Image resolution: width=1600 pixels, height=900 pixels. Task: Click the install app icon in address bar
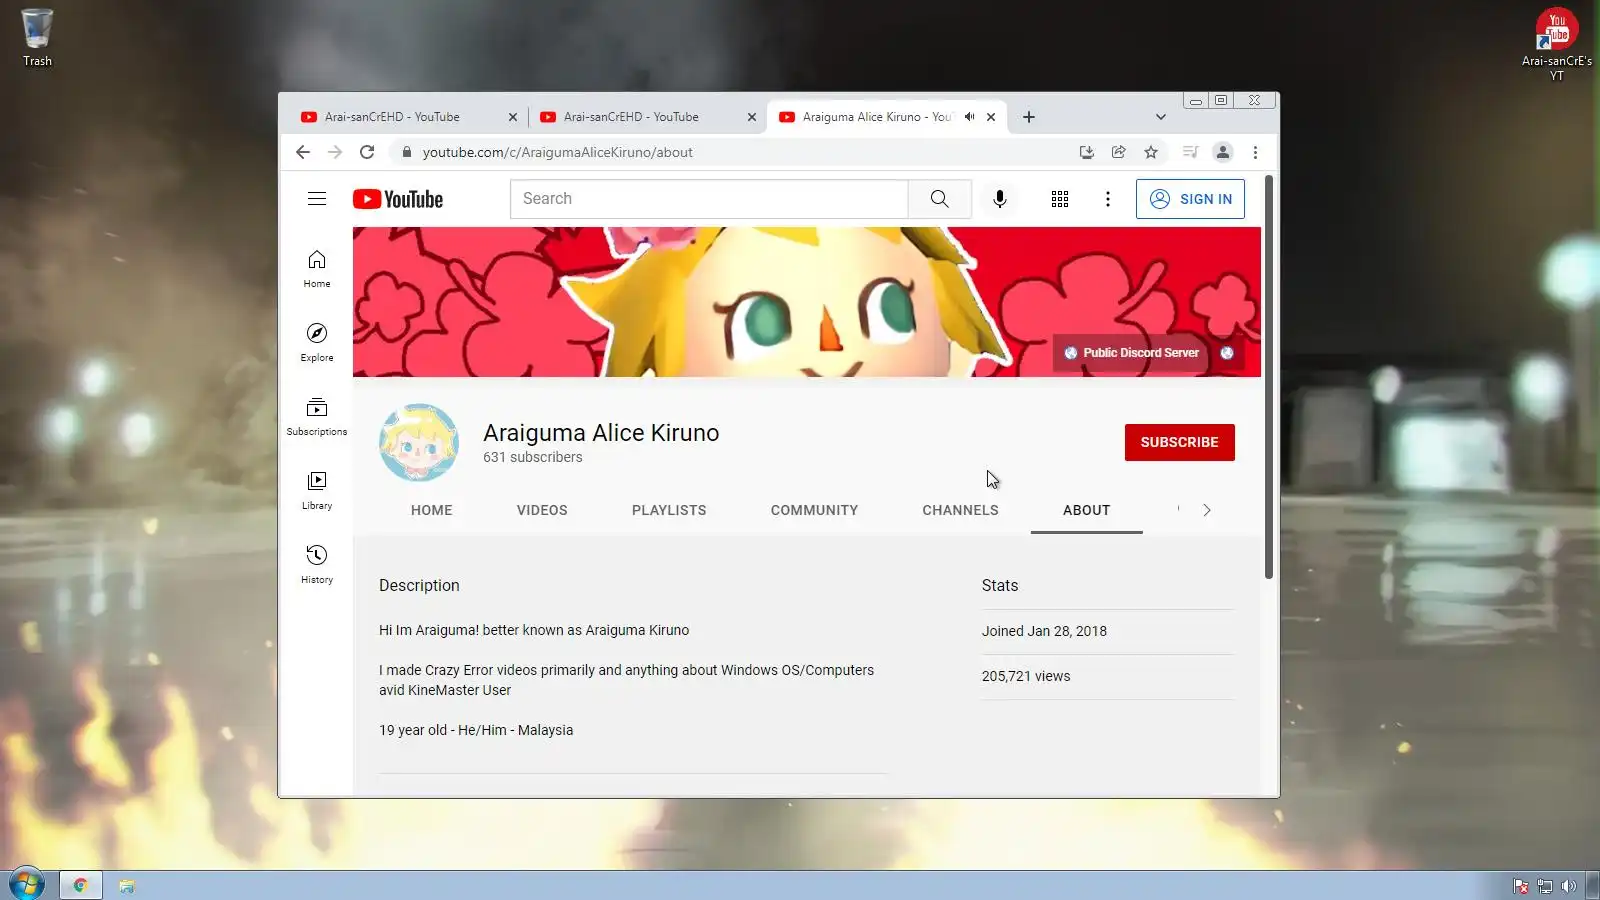pos(1087,152)
